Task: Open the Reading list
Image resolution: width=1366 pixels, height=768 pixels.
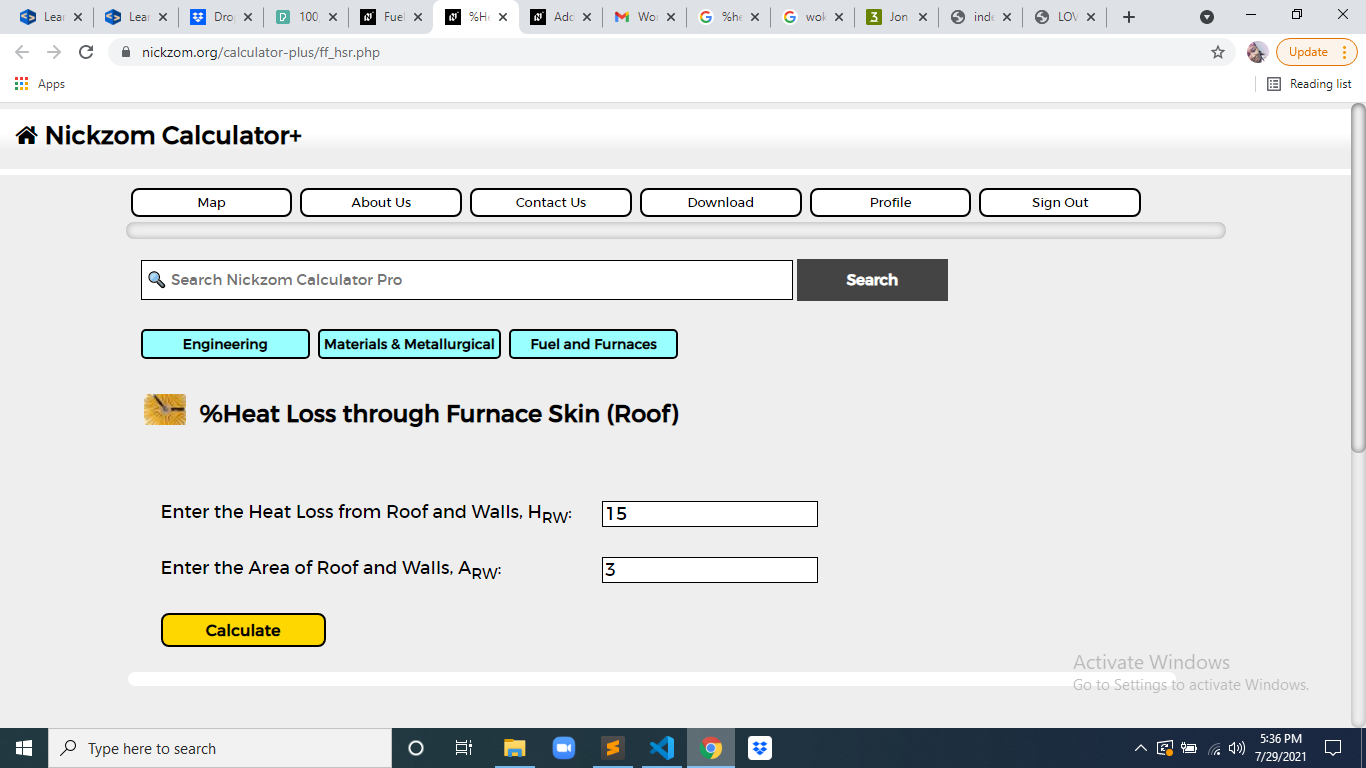Action: point(1309,84)
